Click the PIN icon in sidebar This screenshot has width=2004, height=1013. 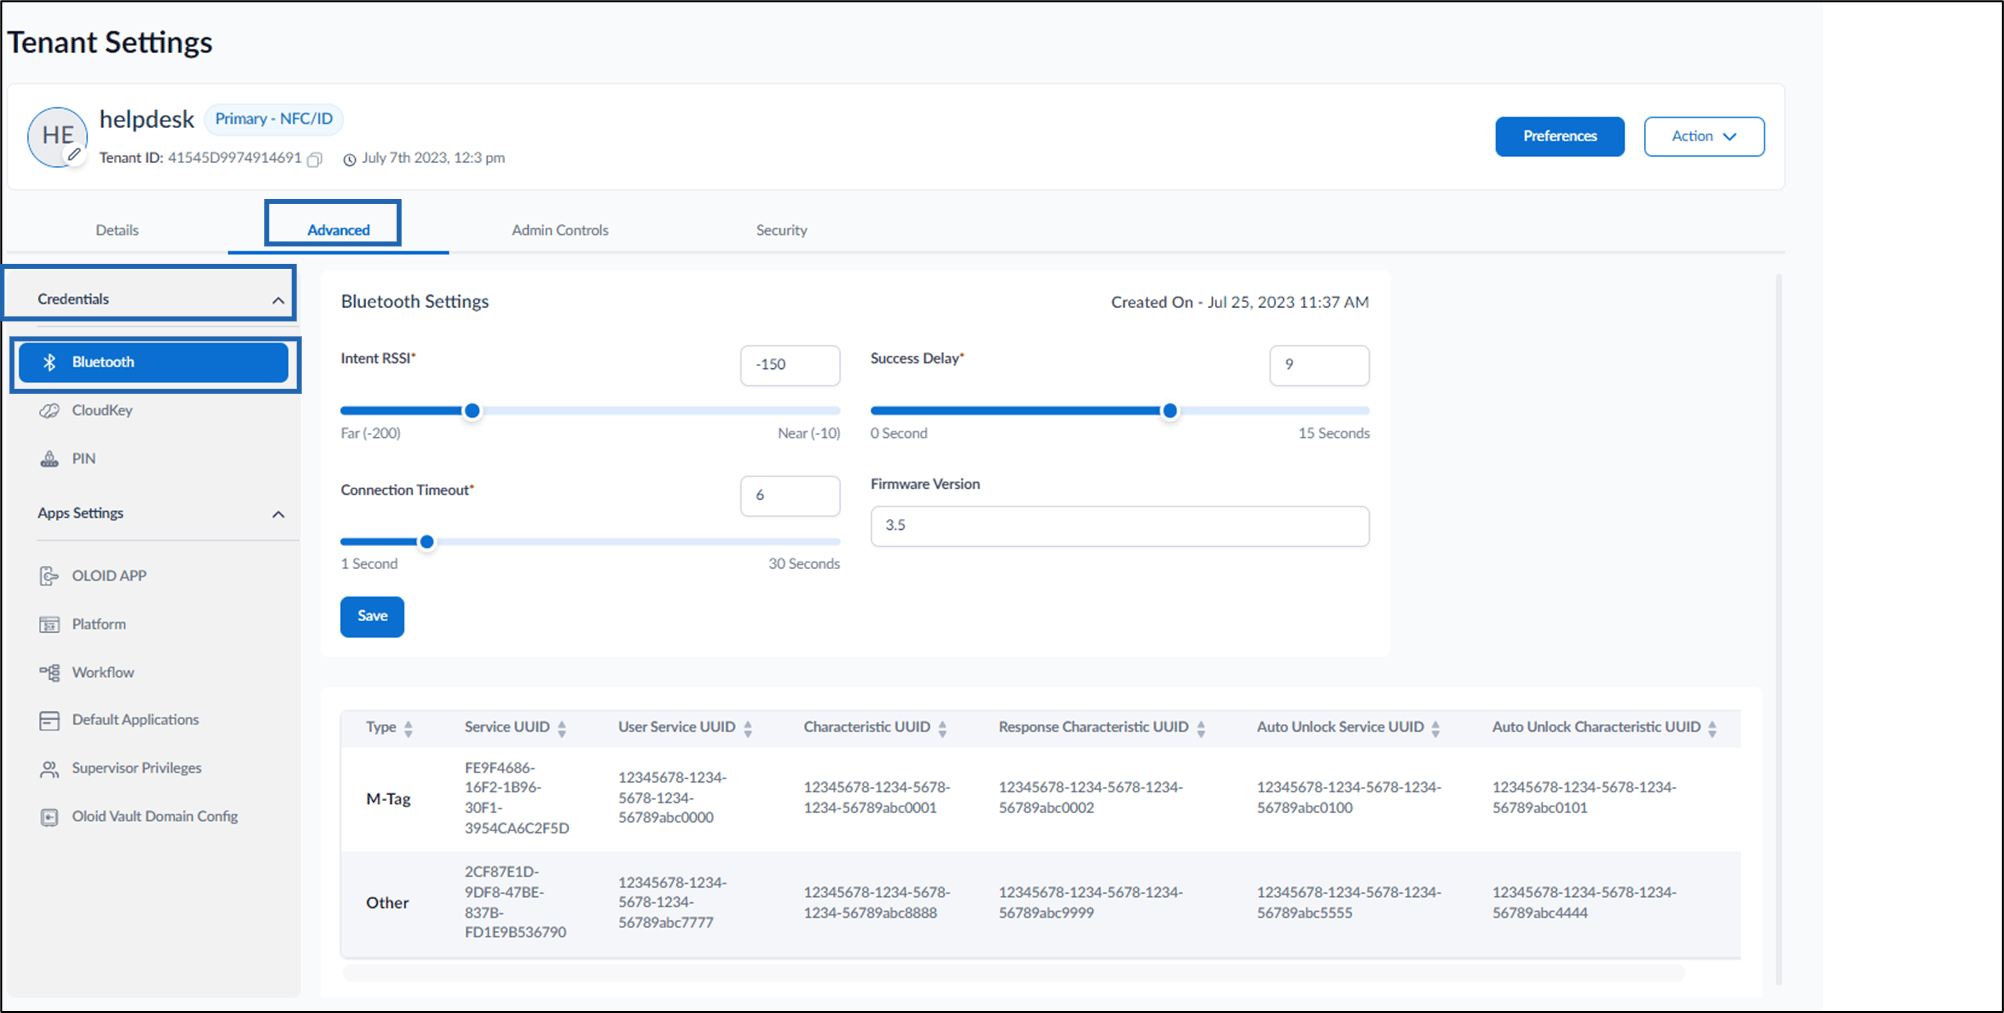pos(49,459)
